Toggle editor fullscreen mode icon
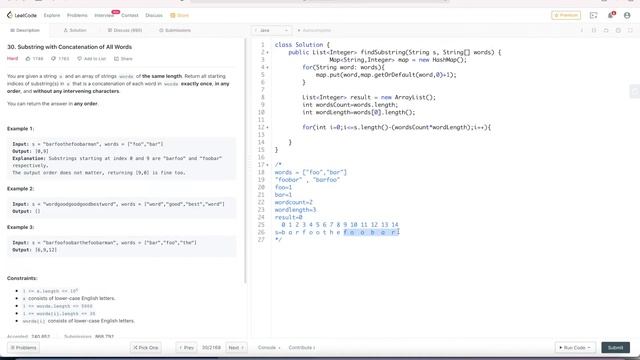This screenshot has height=360, width=640. click(x=630, y=30)
